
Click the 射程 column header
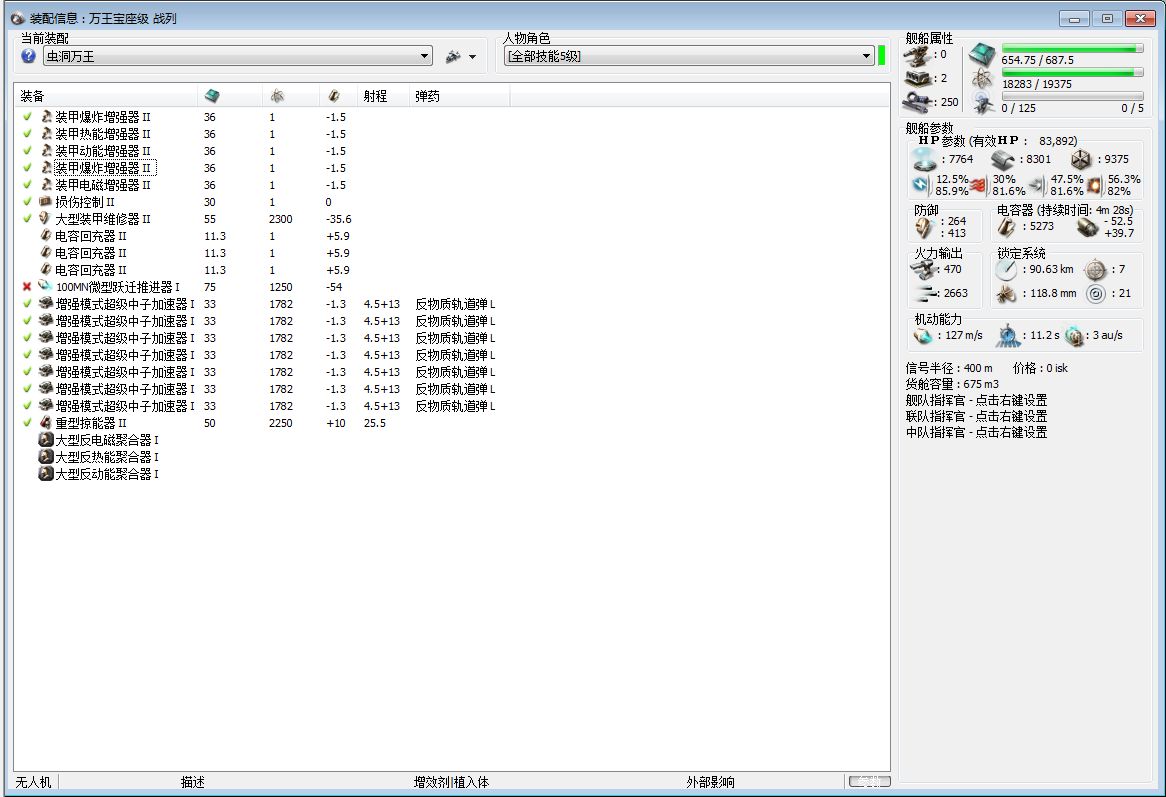point(383,96)
